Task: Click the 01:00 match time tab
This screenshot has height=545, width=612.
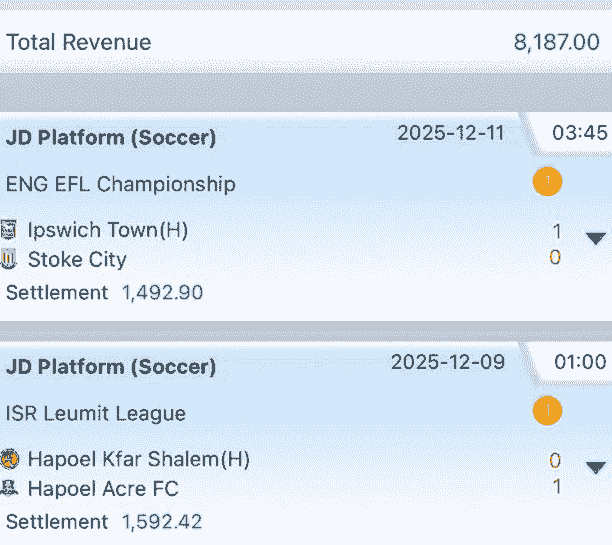Action: click(579, 362)
